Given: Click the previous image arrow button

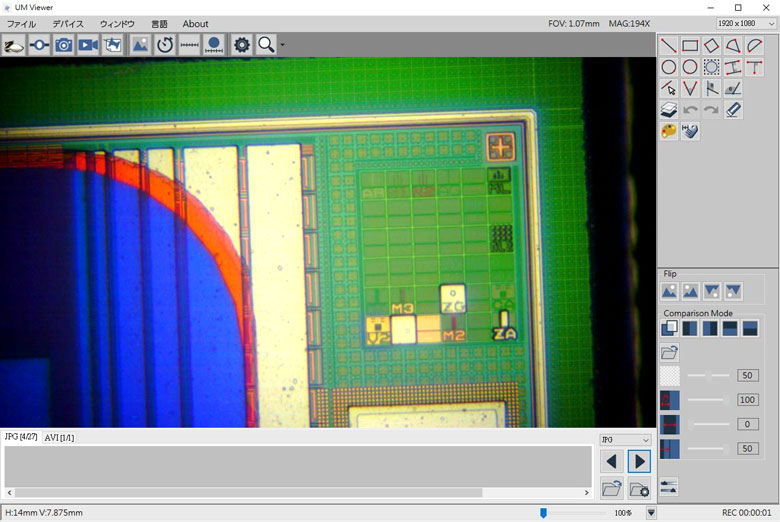Looking at the screenshot, I should tap(612, 461).
